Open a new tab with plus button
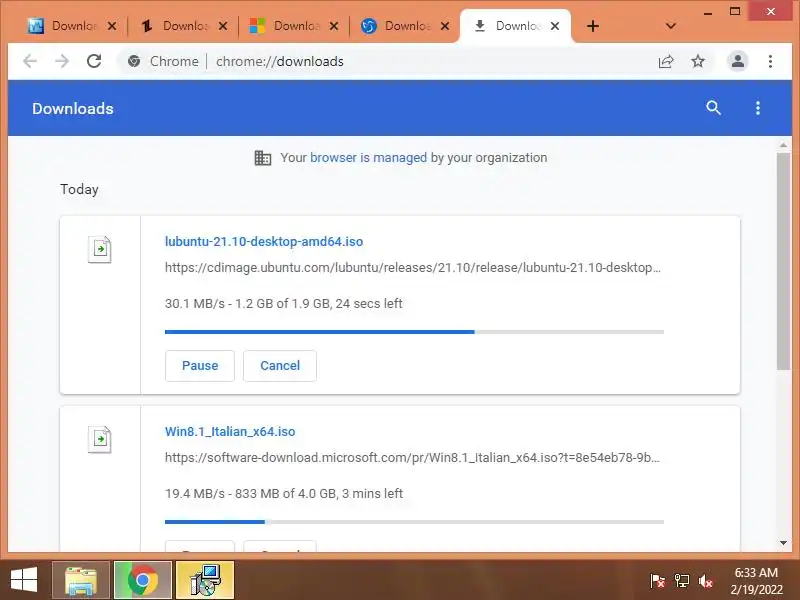 coord(593,26)
